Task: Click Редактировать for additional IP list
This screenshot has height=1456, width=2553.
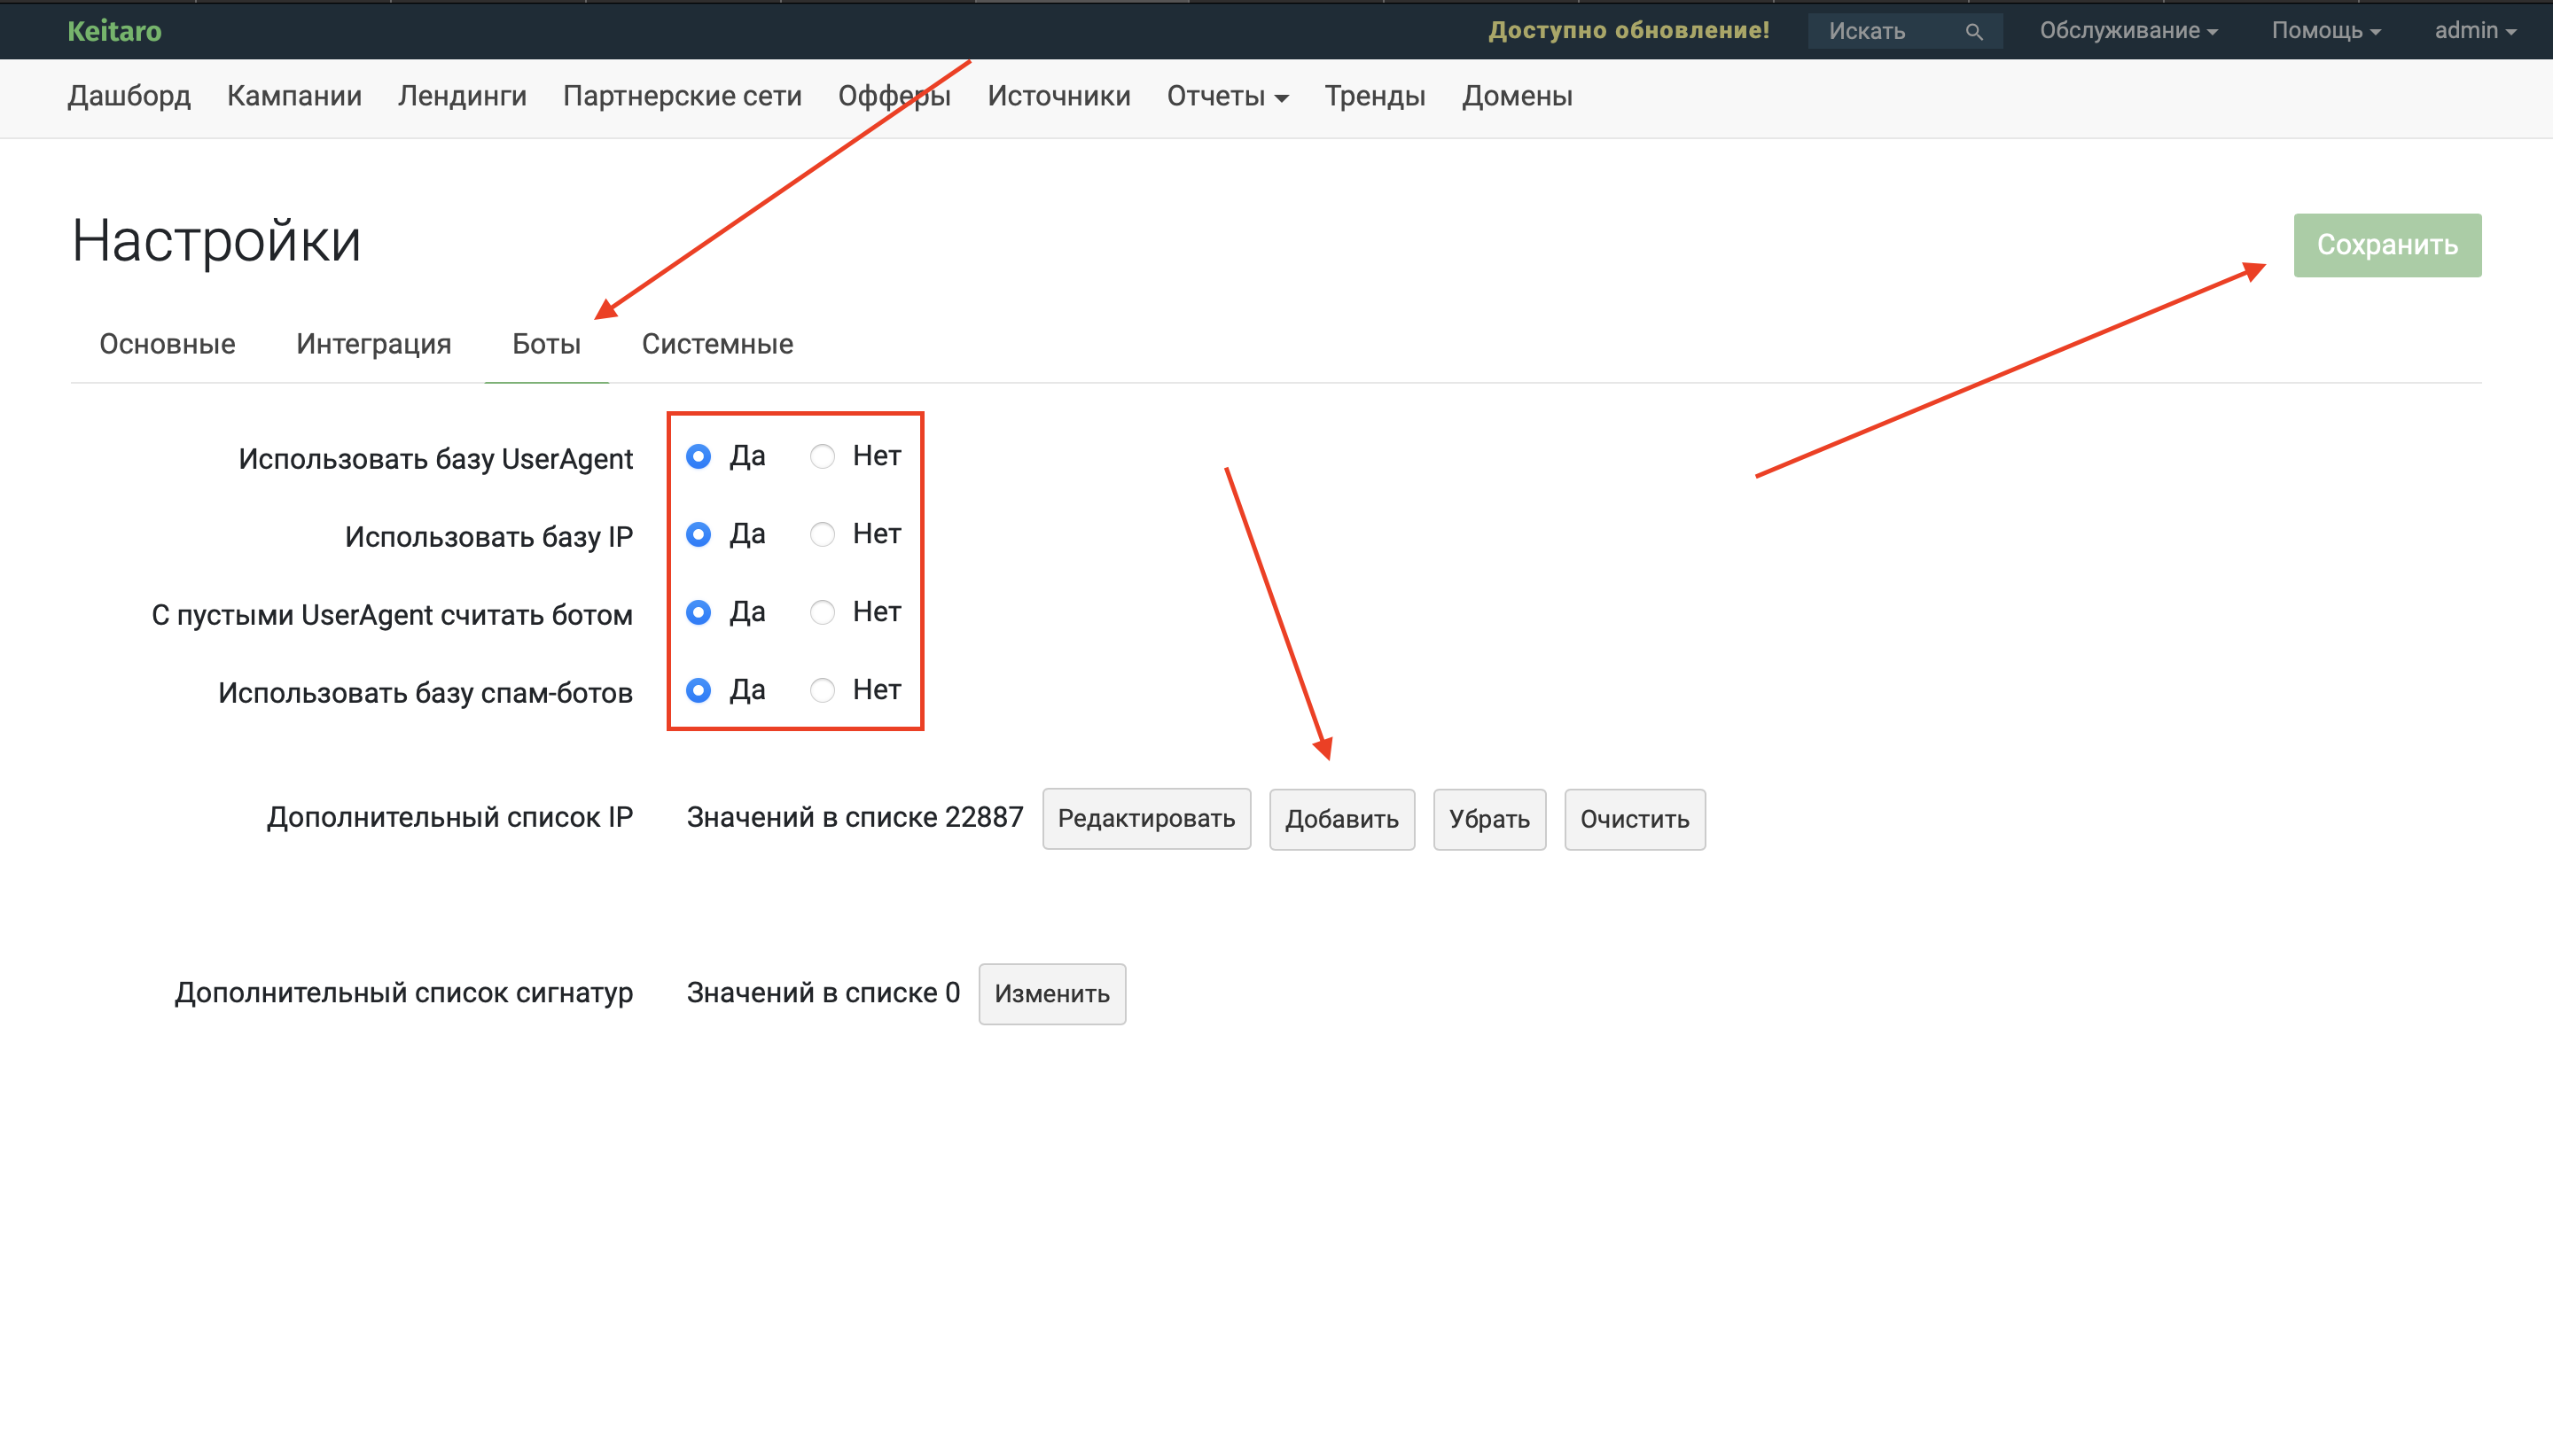Action: 1146,819
